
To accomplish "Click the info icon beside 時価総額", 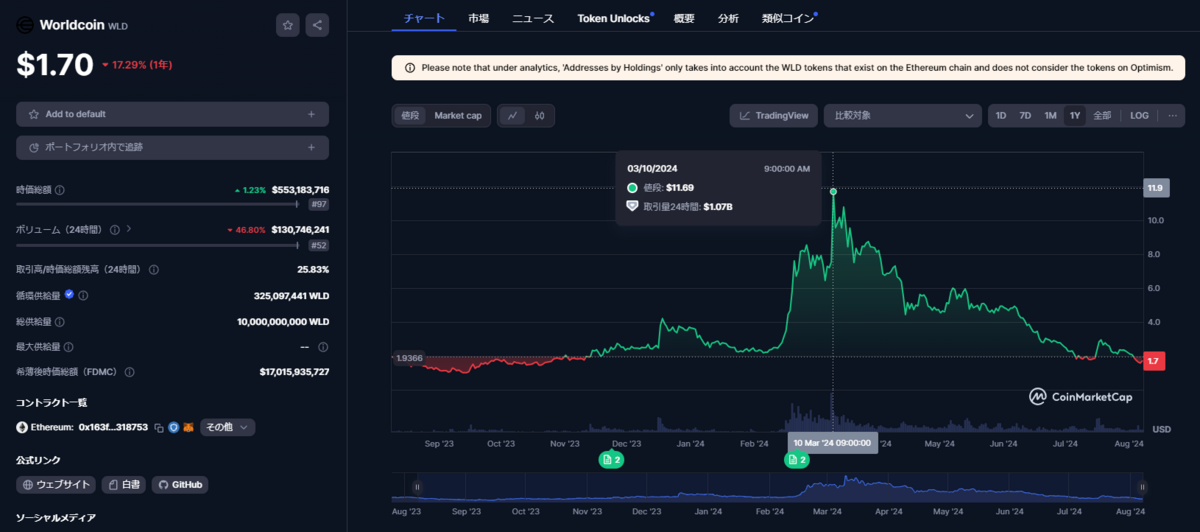I will click(60, 190).
